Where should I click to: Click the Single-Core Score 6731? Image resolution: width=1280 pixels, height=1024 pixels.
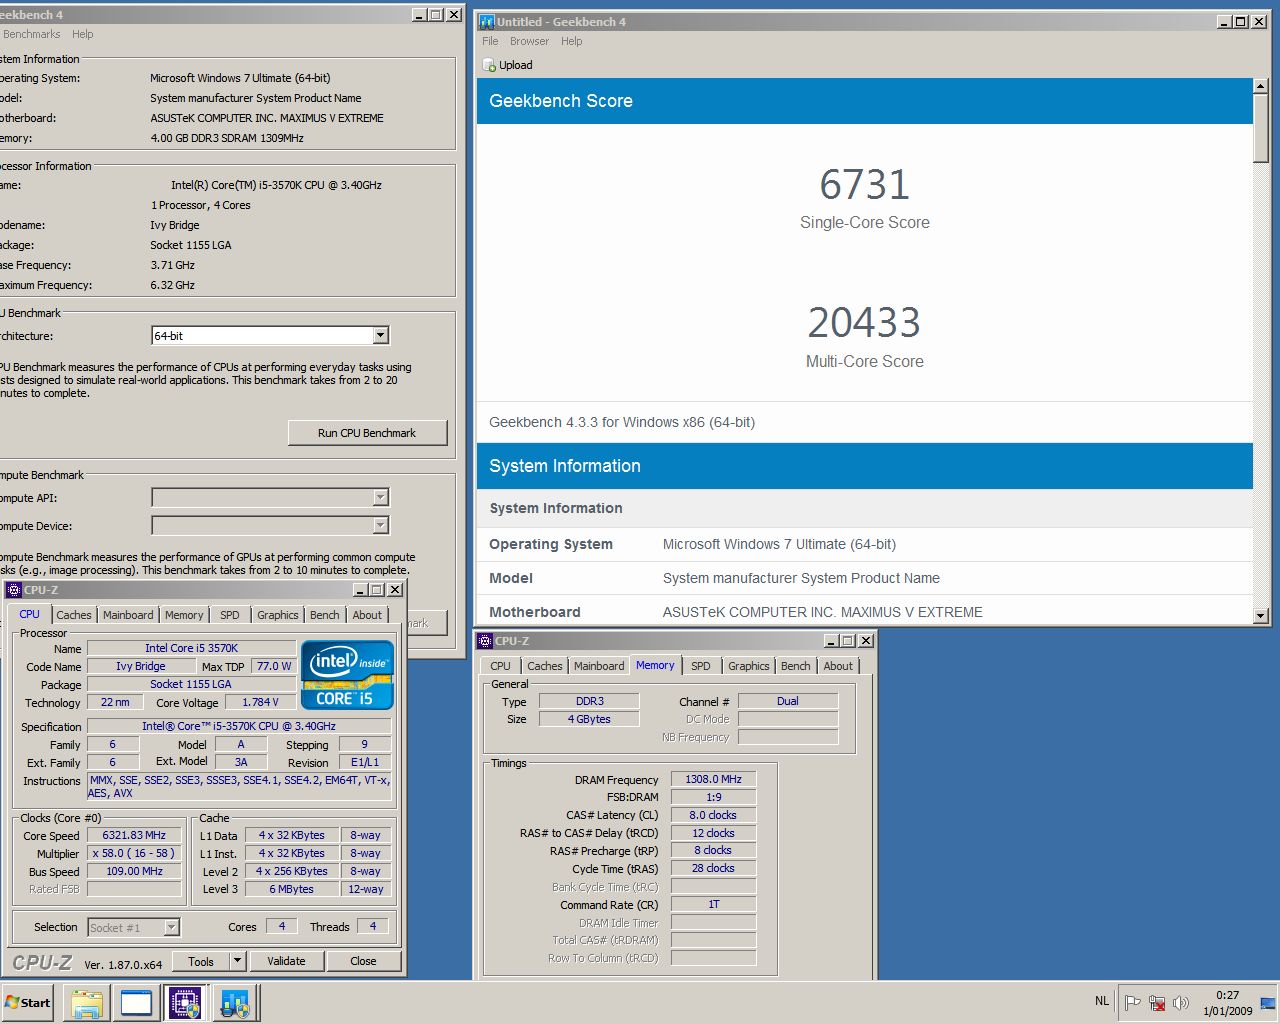864,185
